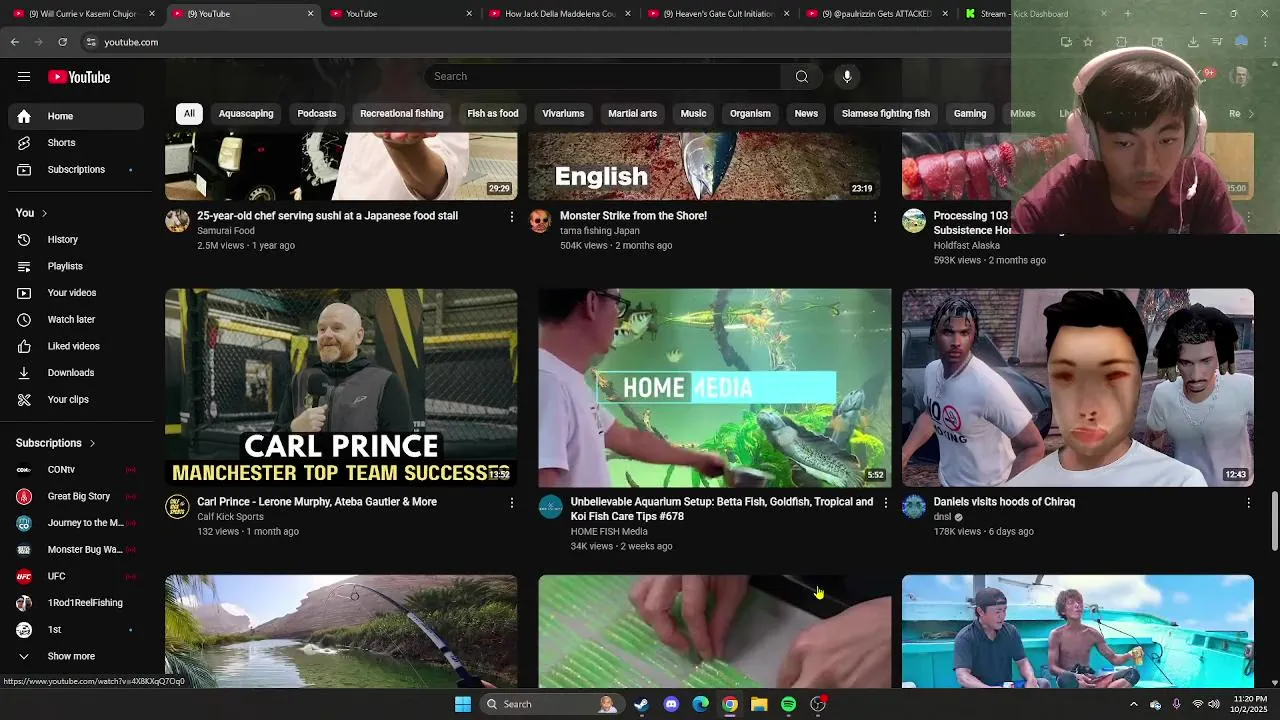Open Spotify from the taskbar

point(788,704)
